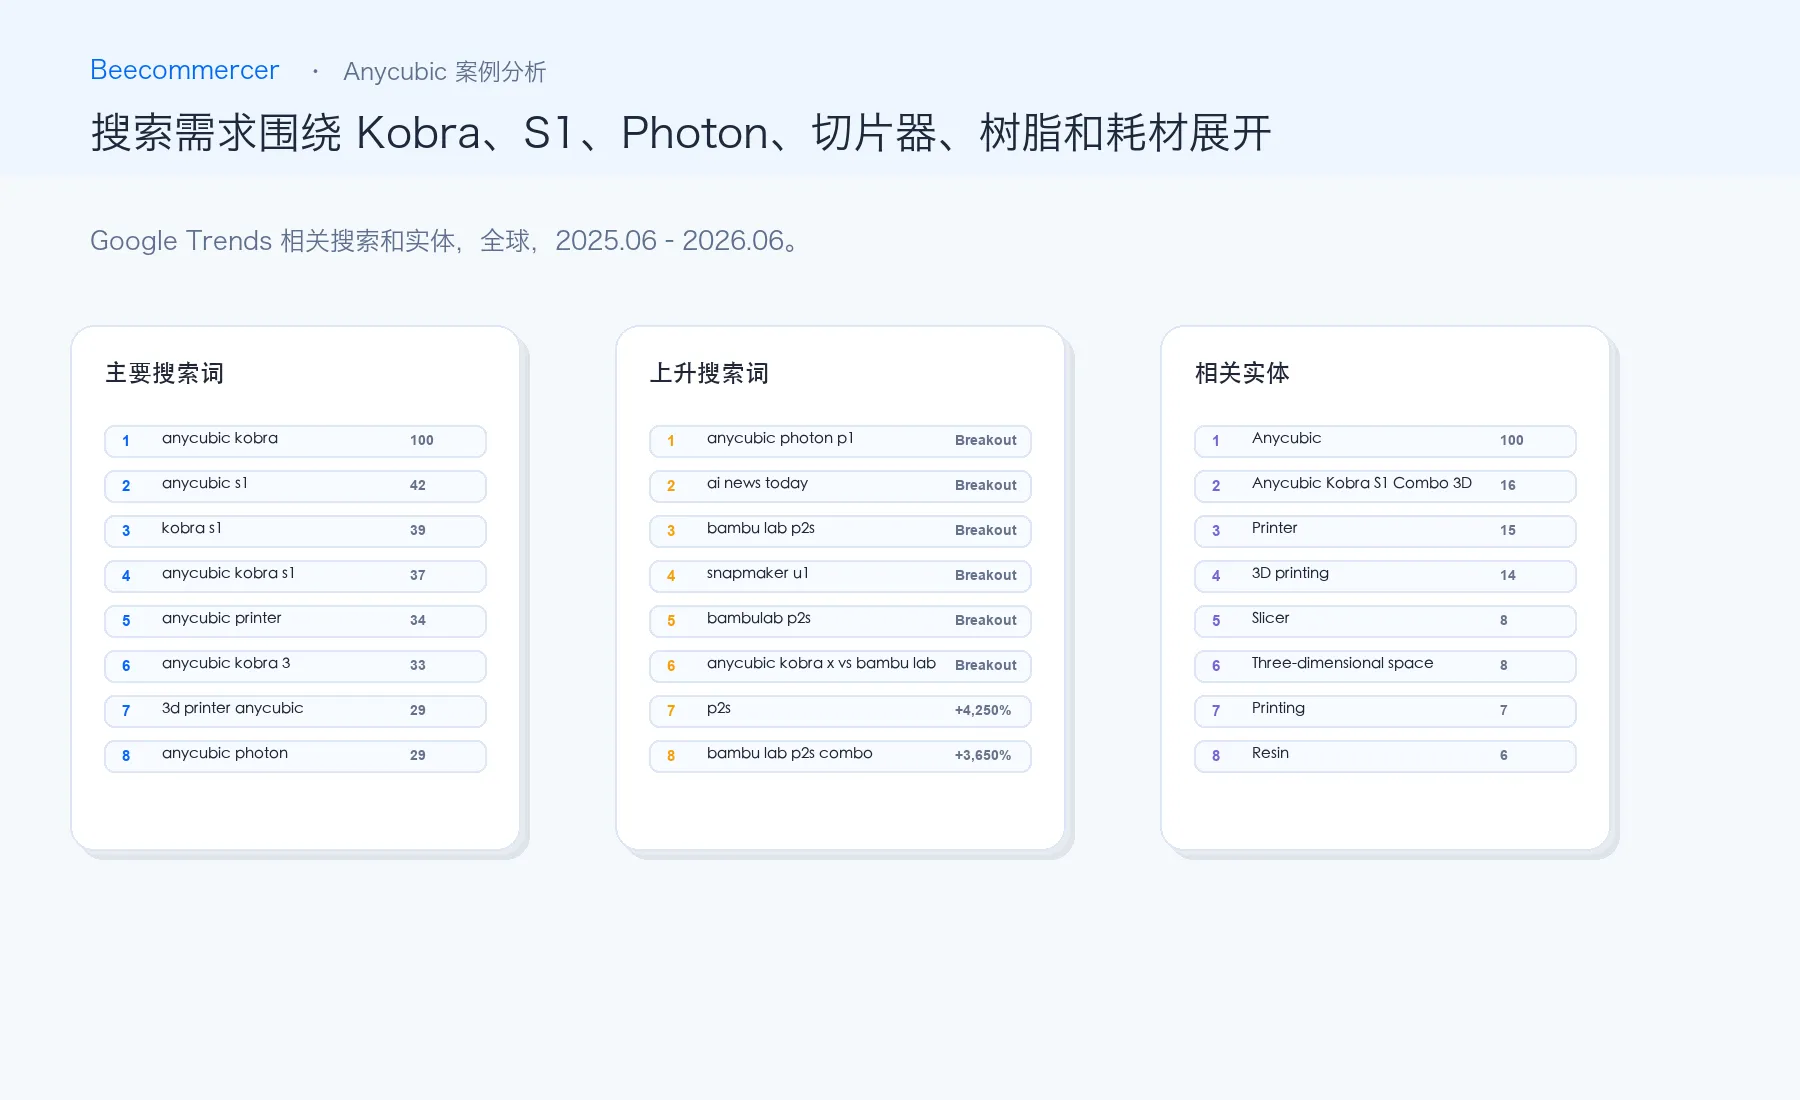Select the 'Slicer' entity row
Viewport: 1800px width, 1100px height.
pyautogui.click(x=1385, y=621)
